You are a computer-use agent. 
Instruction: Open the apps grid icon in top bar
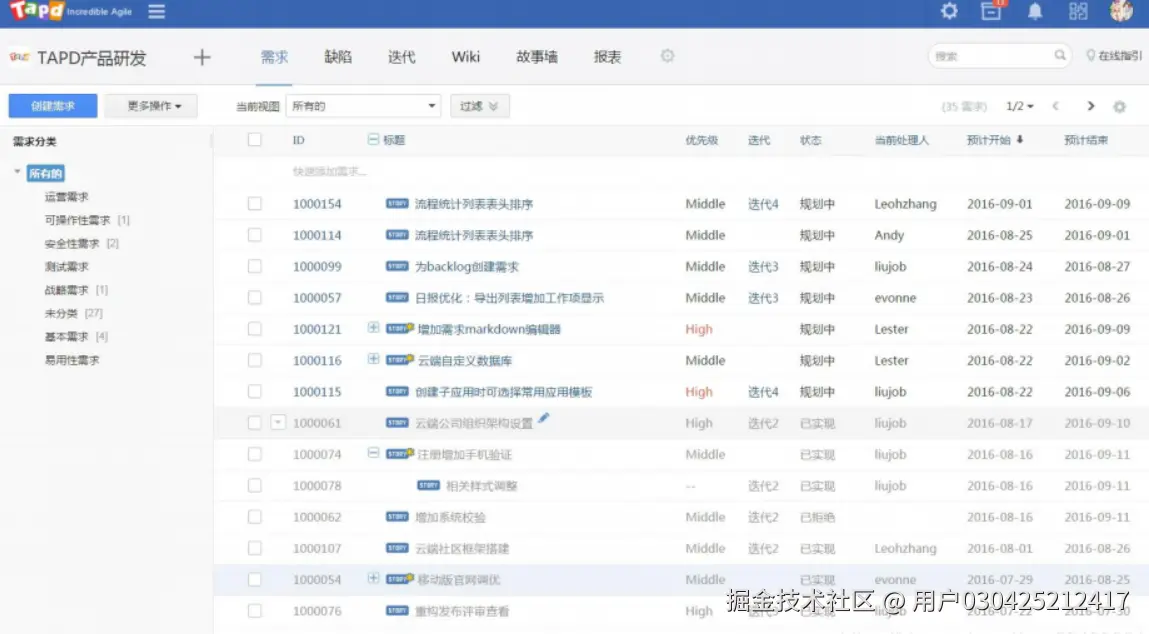(1078, 11)
